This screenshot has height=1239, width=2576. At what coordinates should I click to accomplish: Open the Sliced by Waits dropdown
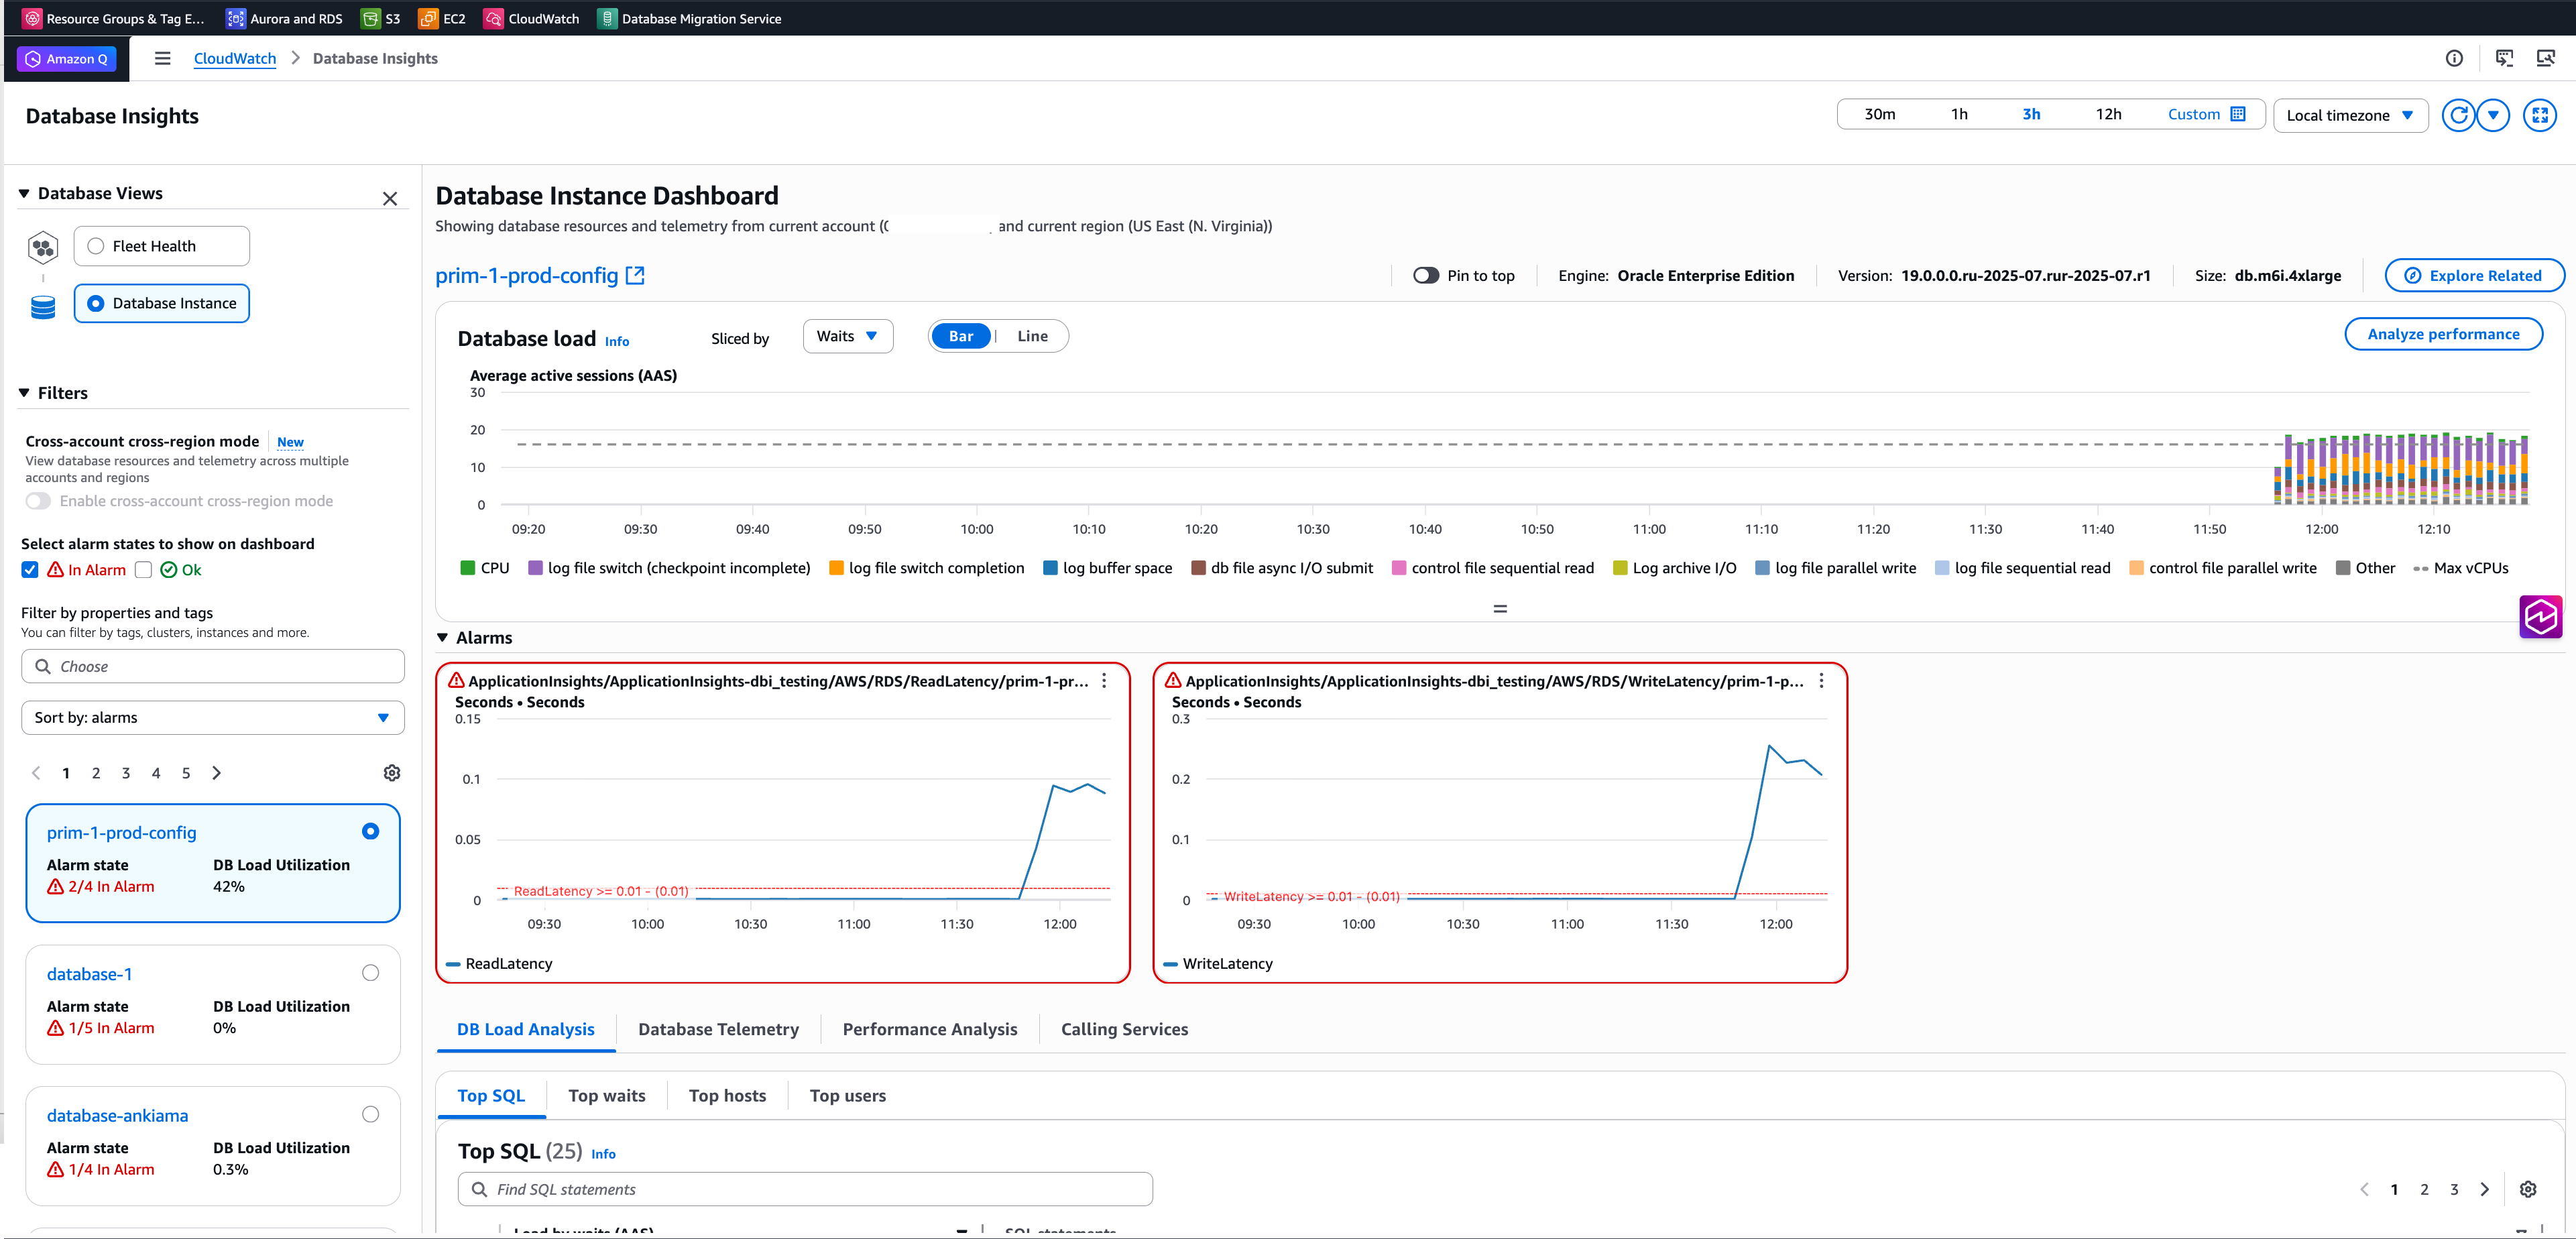coord(848,336)
